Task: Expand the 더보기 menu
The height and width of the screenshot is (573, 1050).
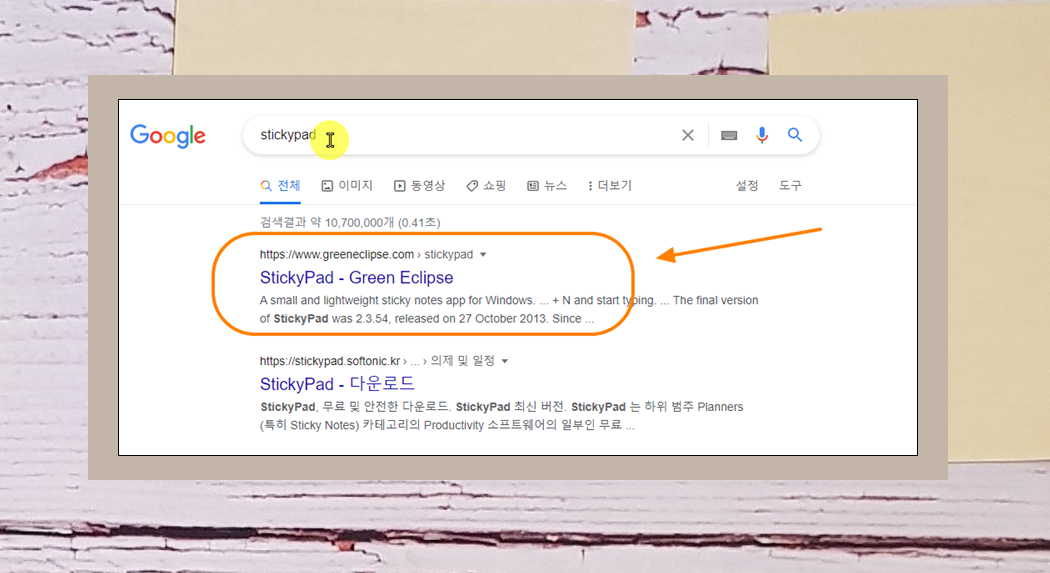Action: [609, 186]
